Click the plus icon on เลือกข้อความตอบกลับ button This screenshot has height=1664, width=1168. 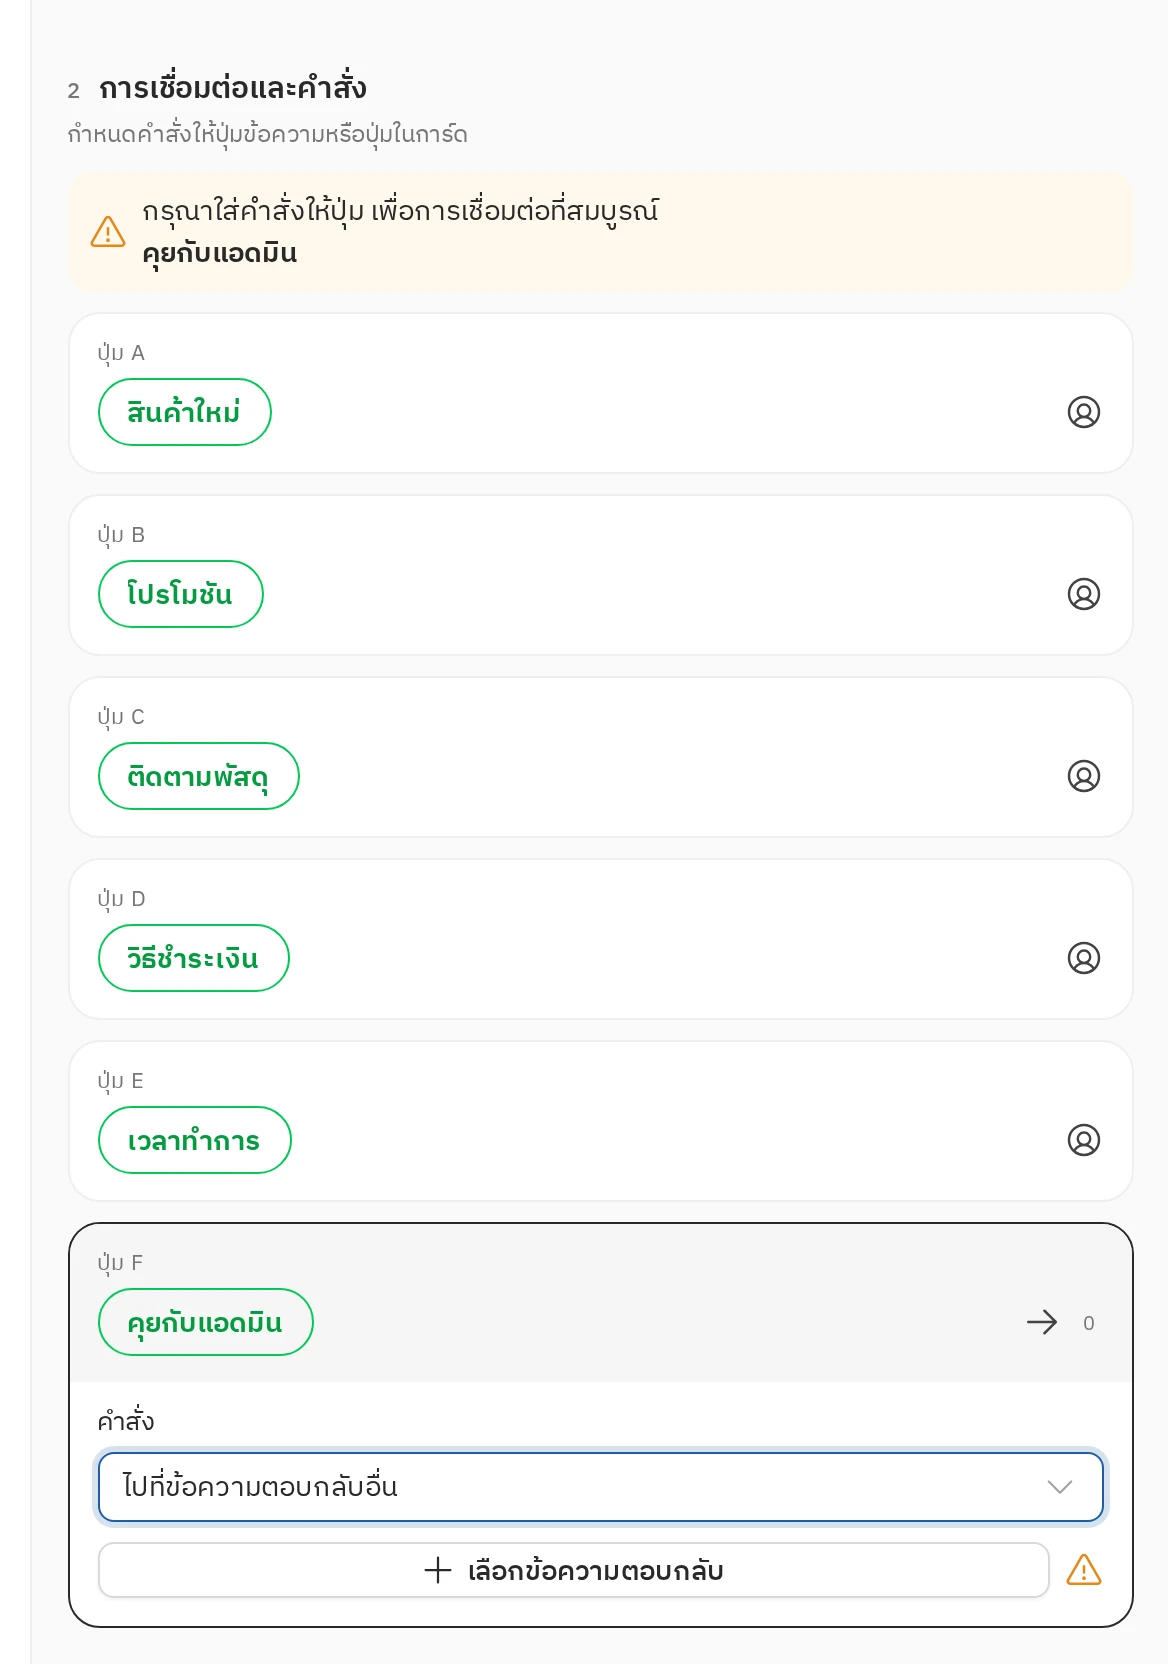(438, 1570)
